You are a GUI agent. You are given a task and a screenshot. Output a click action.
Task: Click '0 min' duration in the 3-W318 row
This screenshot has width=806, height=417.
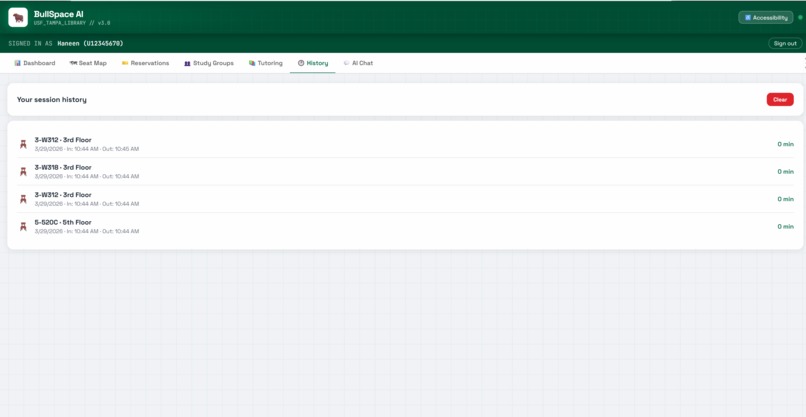click(x=785, y=172)
